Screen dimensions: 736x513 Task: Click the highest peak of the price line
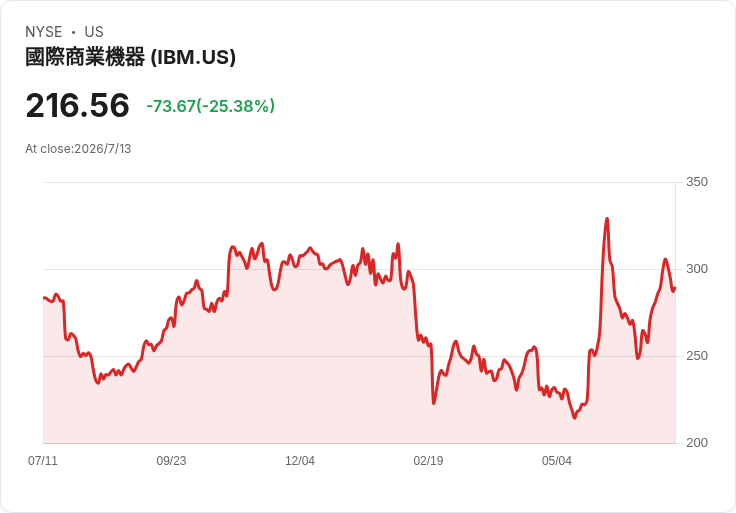(x=607, y=219)
